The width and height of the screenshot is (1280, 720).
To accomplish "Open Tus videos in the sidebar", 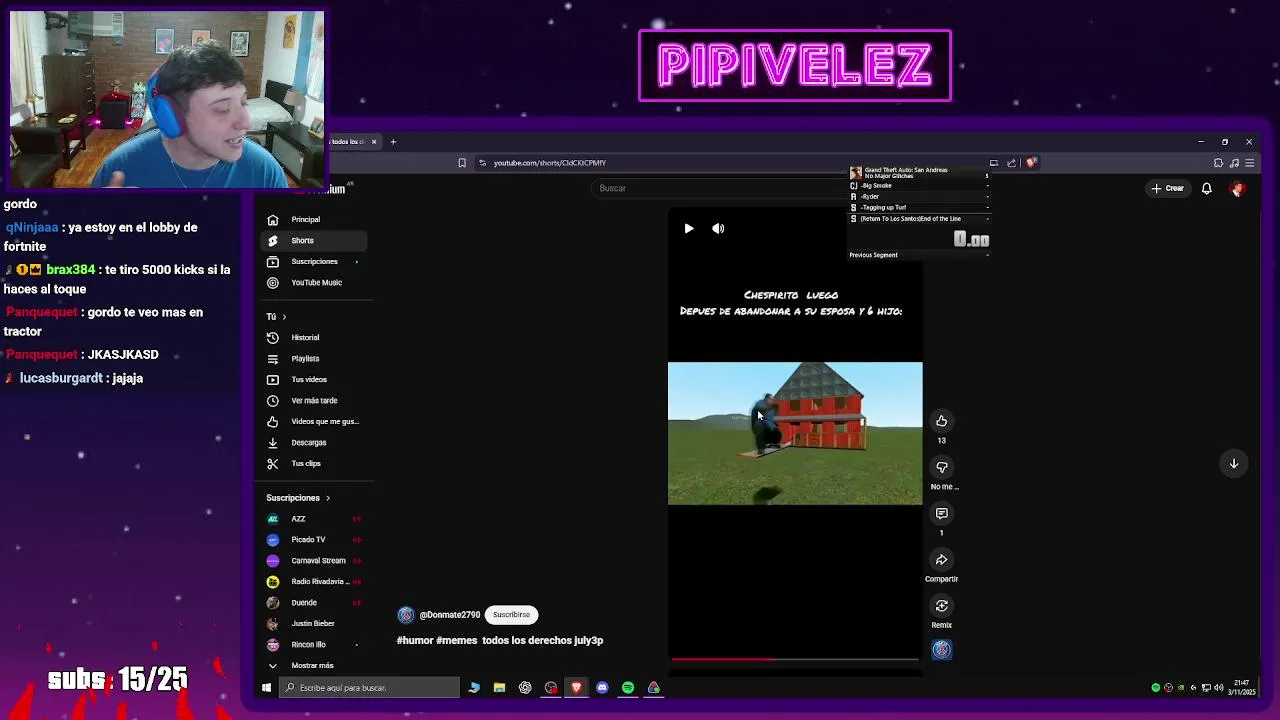I will [x=314, y=380].
